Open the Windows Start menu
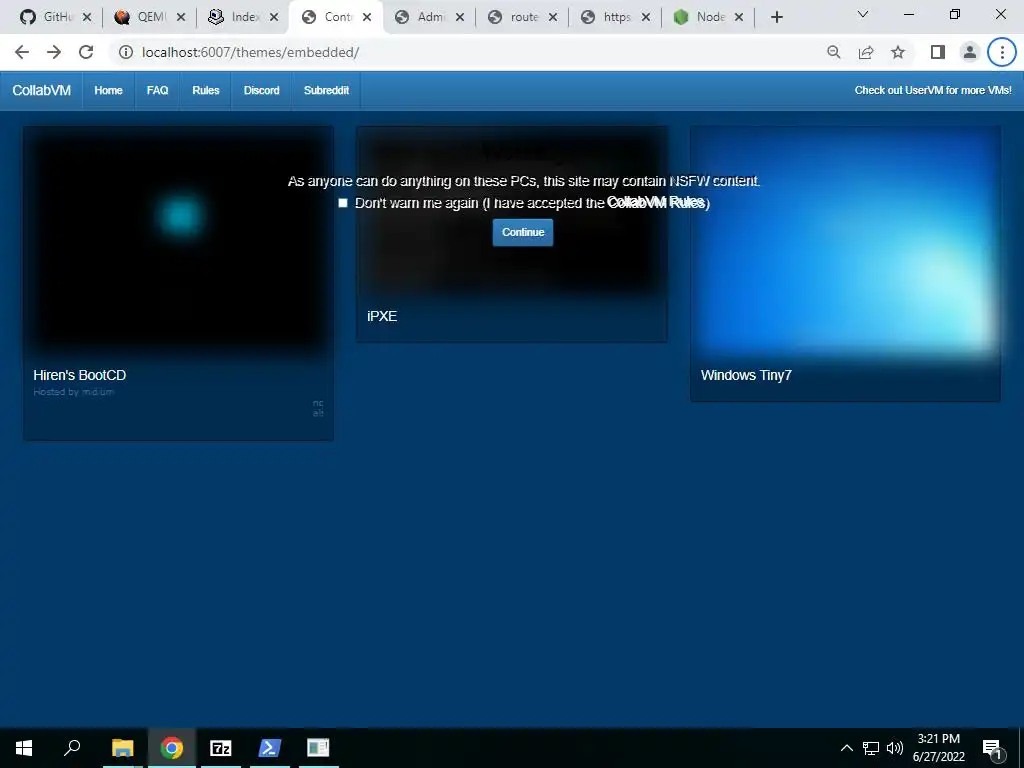This screenshot has width=1024, height=768. tap(24, 748)
